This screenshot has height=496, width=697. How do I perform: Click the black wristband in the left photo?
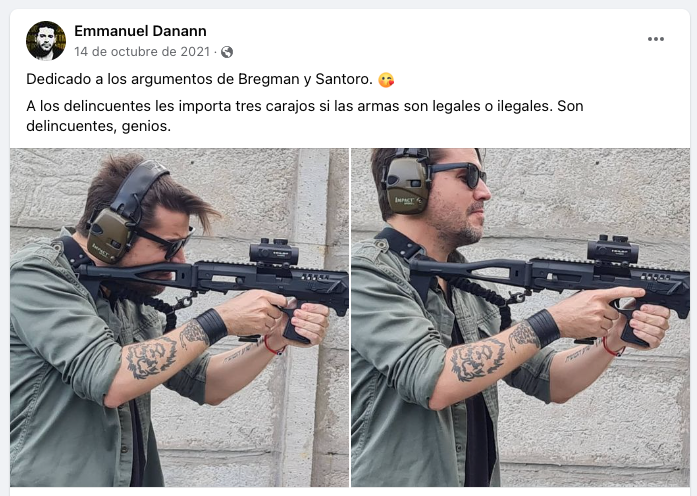212,326
